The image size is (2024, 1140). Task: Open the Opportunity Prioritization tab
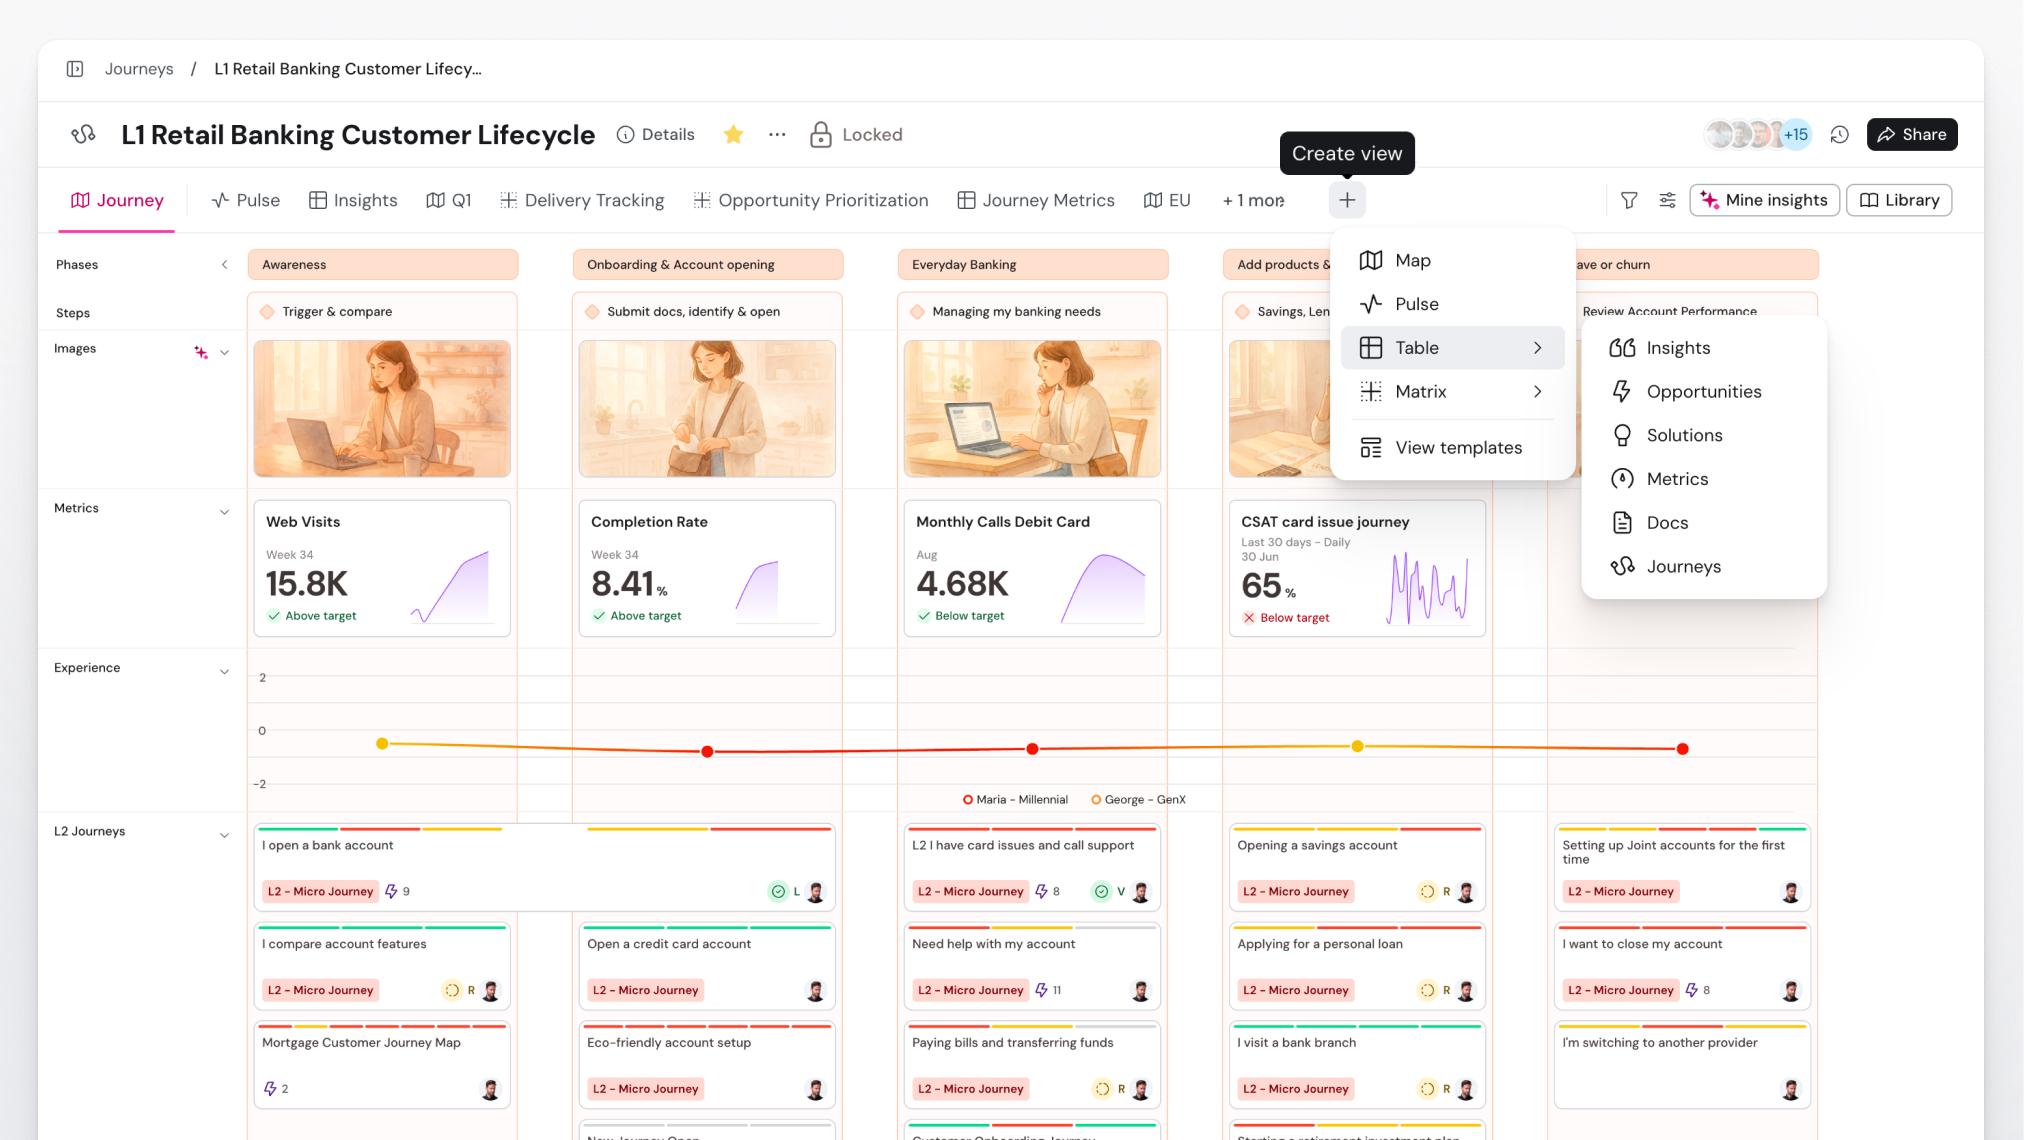pos(811,200)
